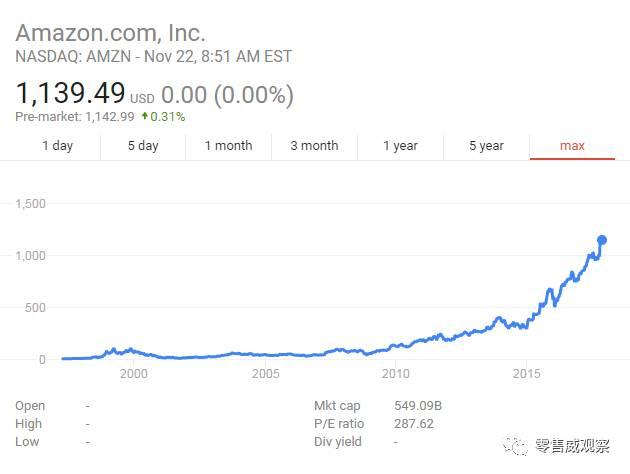Click the Open label in stats
This screenshot has height=474, width=630.
30,406
